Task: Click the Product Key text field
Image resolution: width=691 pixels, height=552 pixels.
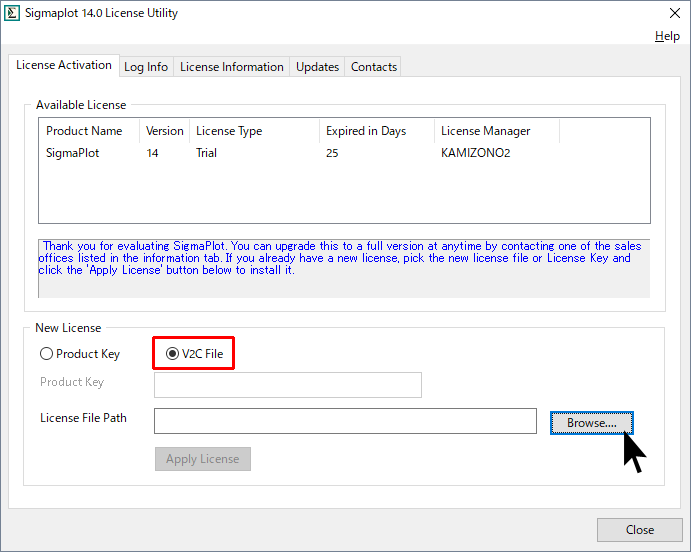Action: click(x=287, y=385)
